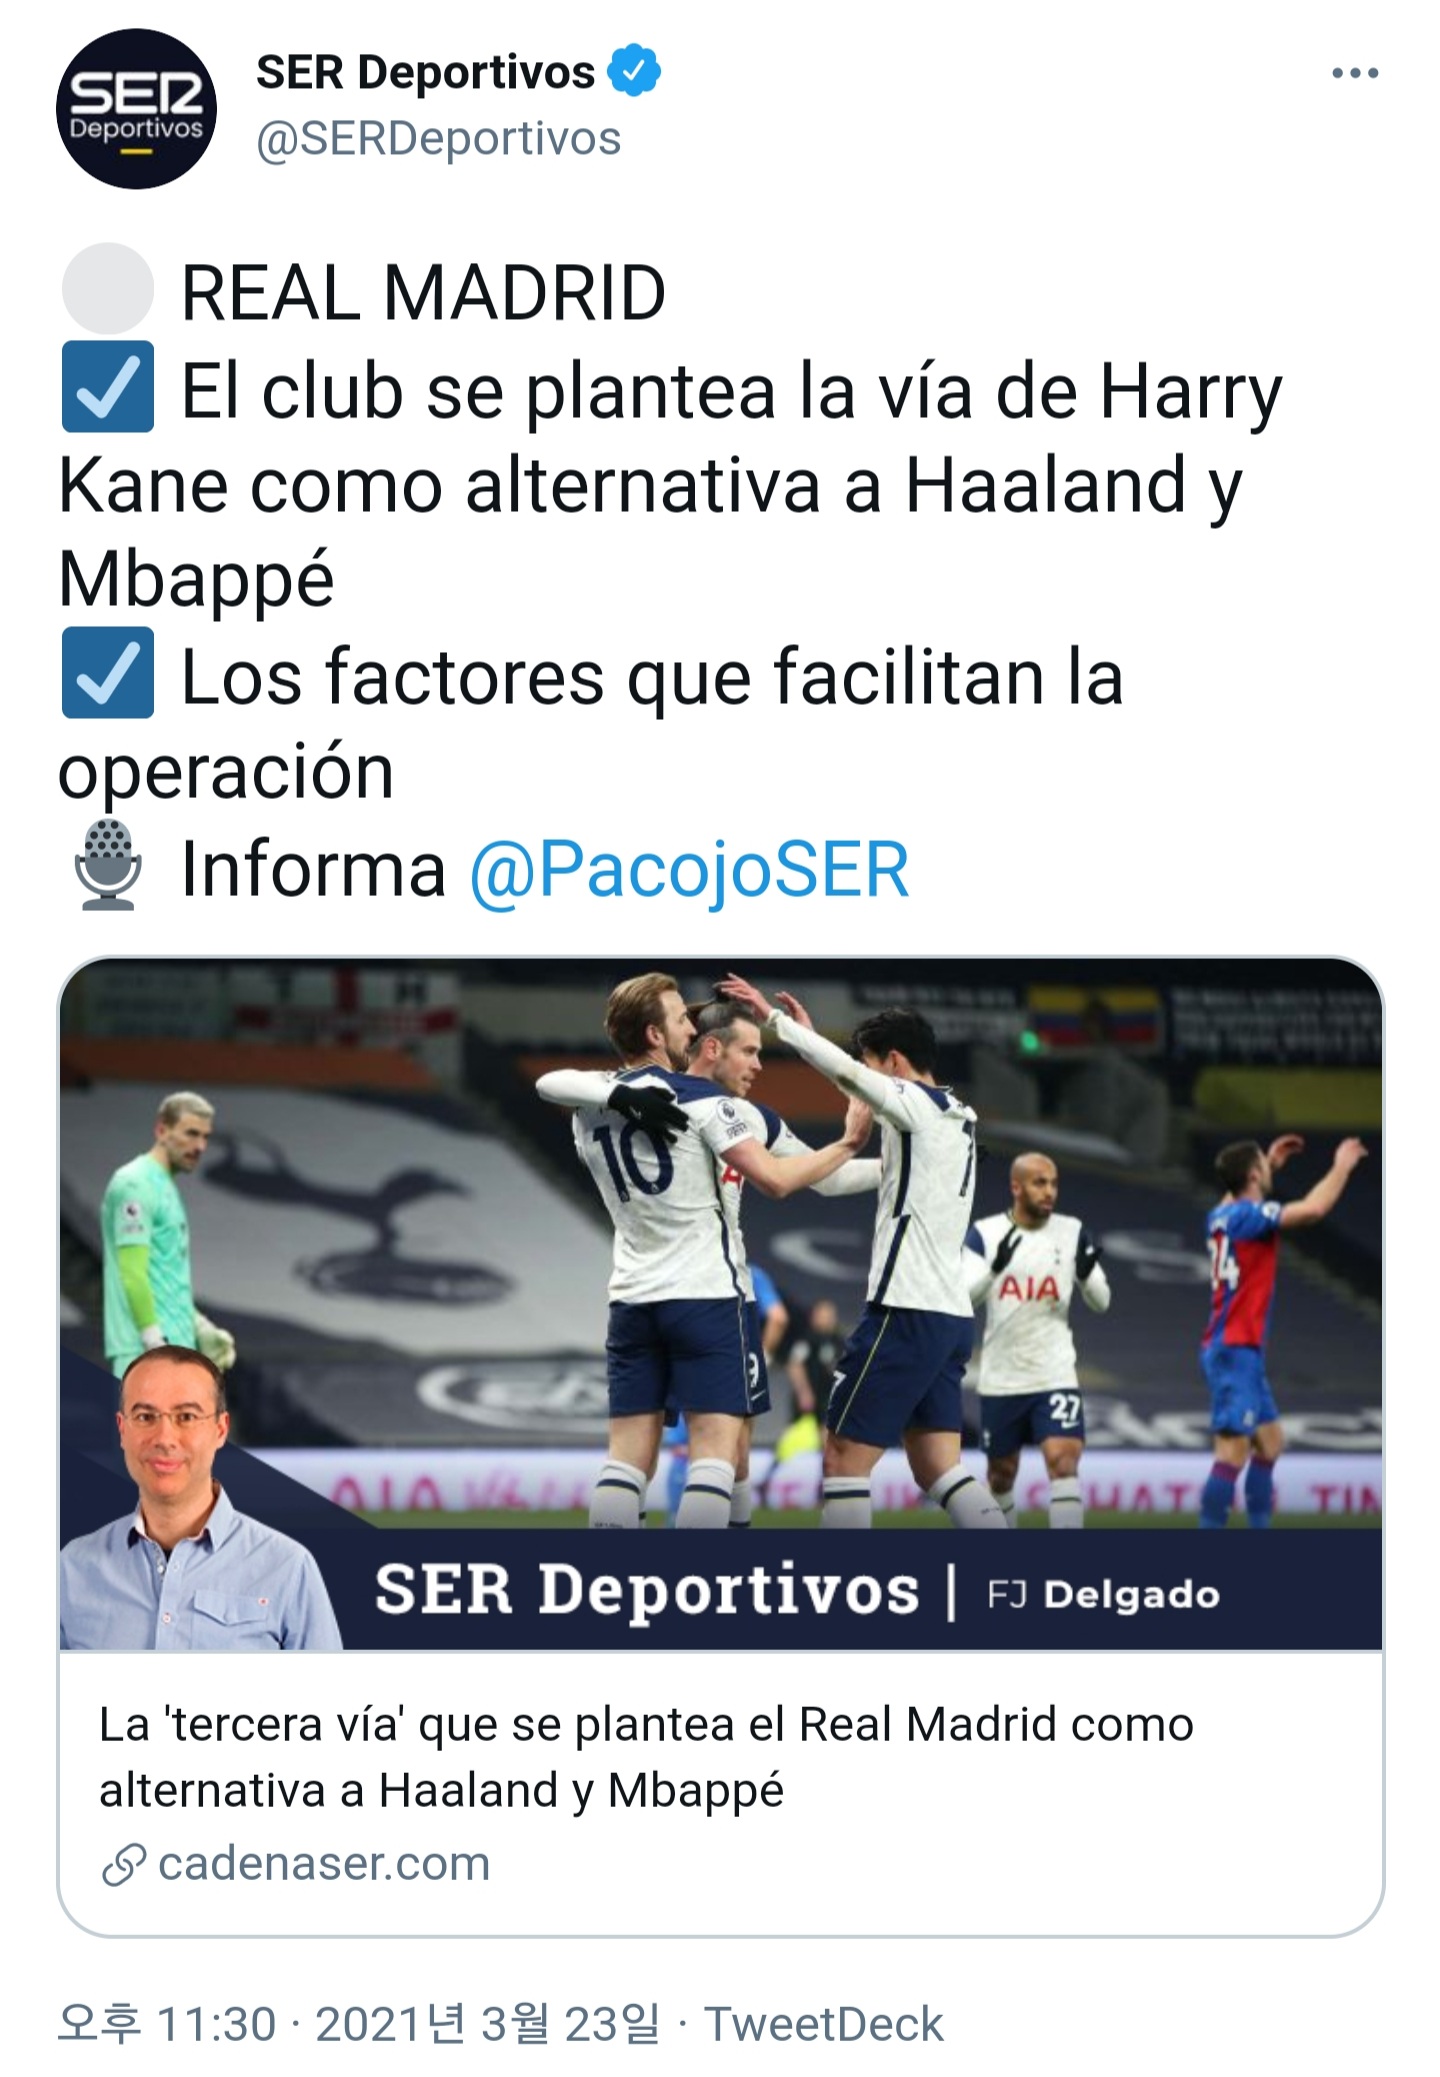Click the checkmark emoji before 'Los factores'
This screenshot has width=1440, height=2077.
pos(108,673)
